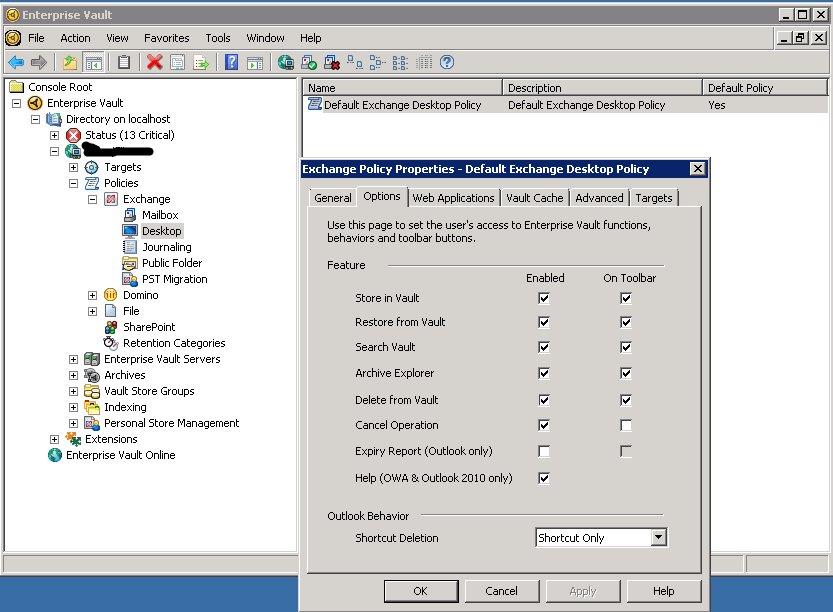The width and height of the screenshot is (833, 612).
Task: Click the round blue Help icon in toolbar
Action: (x=447, y=63)
